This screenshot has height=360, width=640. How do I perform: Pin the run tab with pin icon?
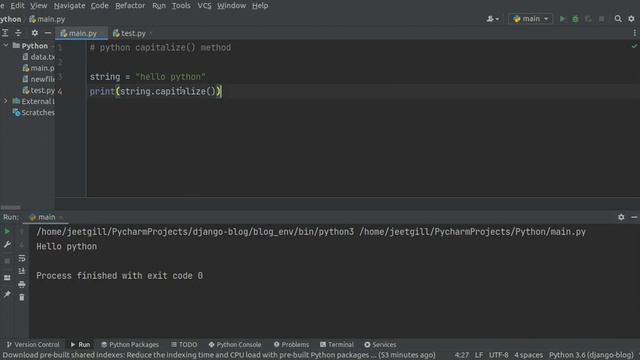7,294
